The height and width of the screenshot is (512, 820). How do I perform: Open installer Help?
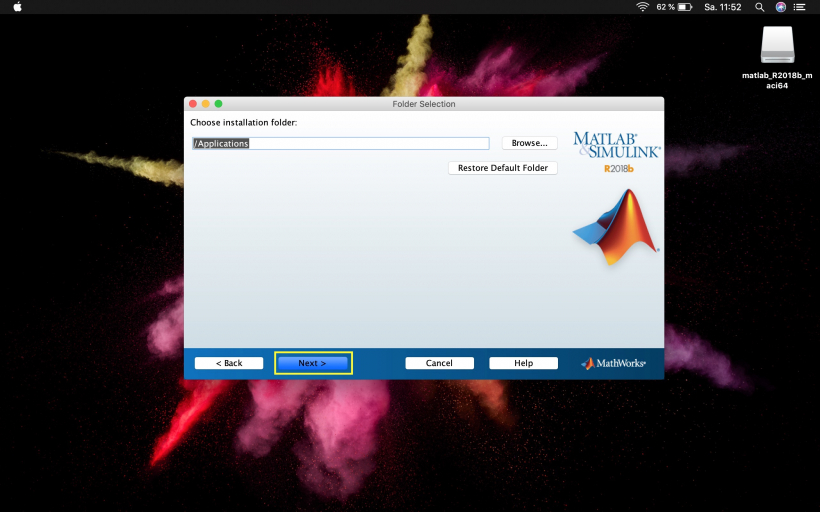[523, 363]
